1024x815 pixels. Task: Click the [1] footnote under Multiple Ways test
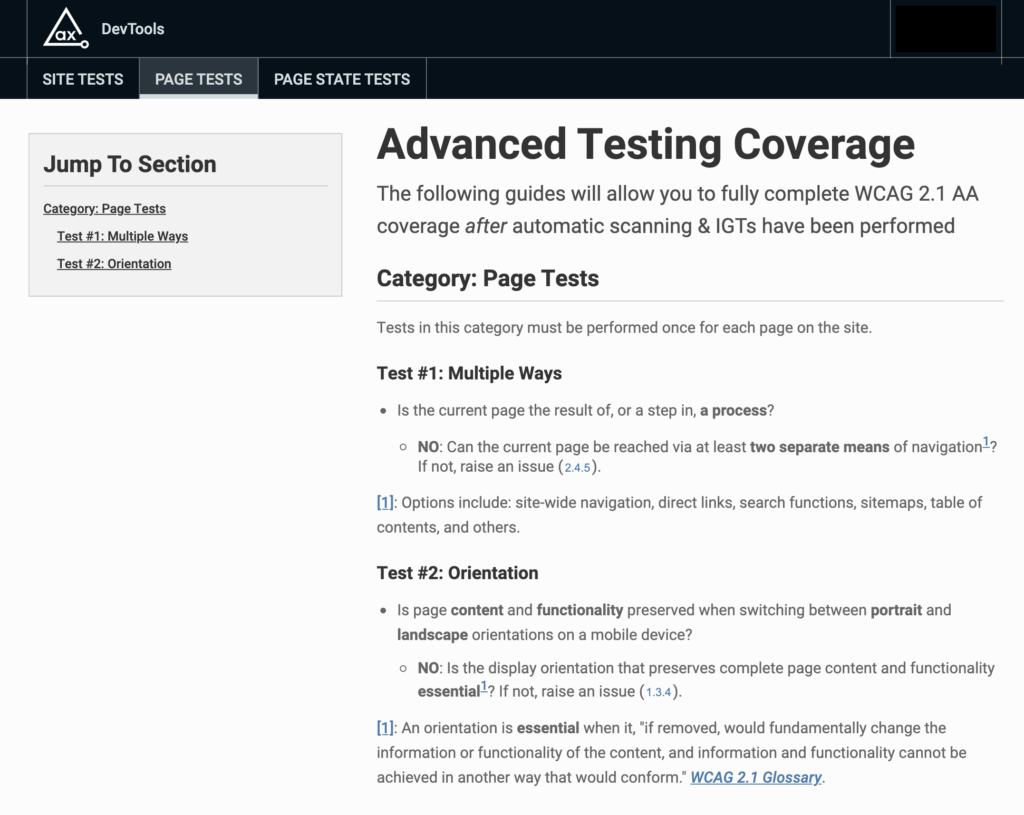point(384,502)
